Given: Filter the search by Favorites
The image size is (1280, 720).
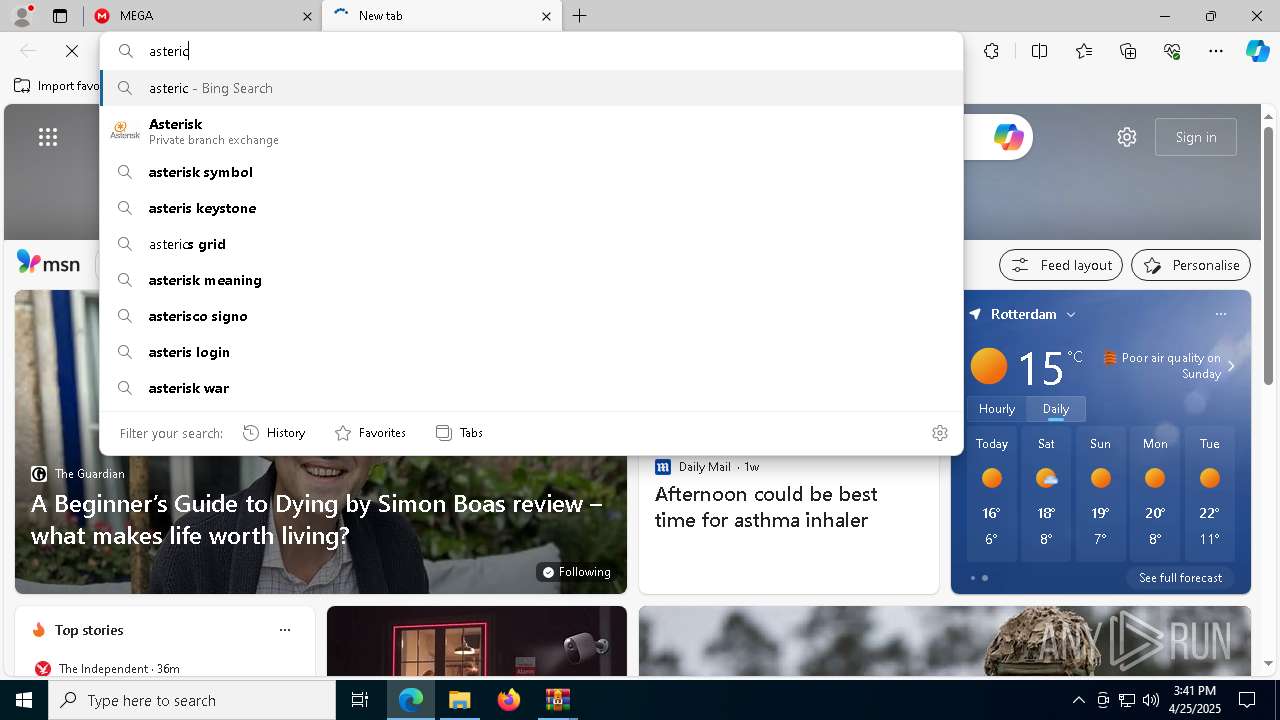Looking at the screenshot, I should coord(370,433).
